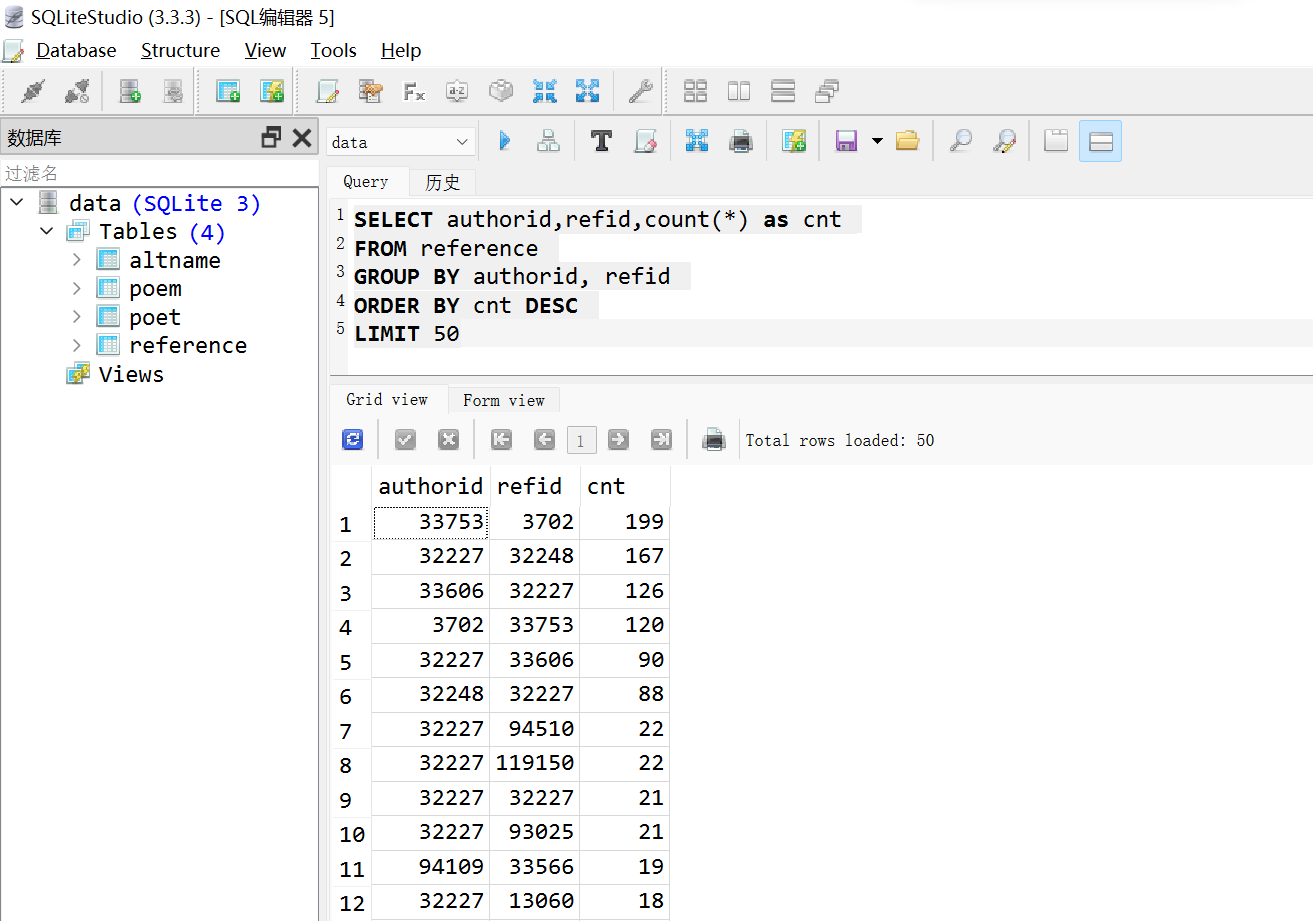Create view from query icon

click(x=794, y=141)
